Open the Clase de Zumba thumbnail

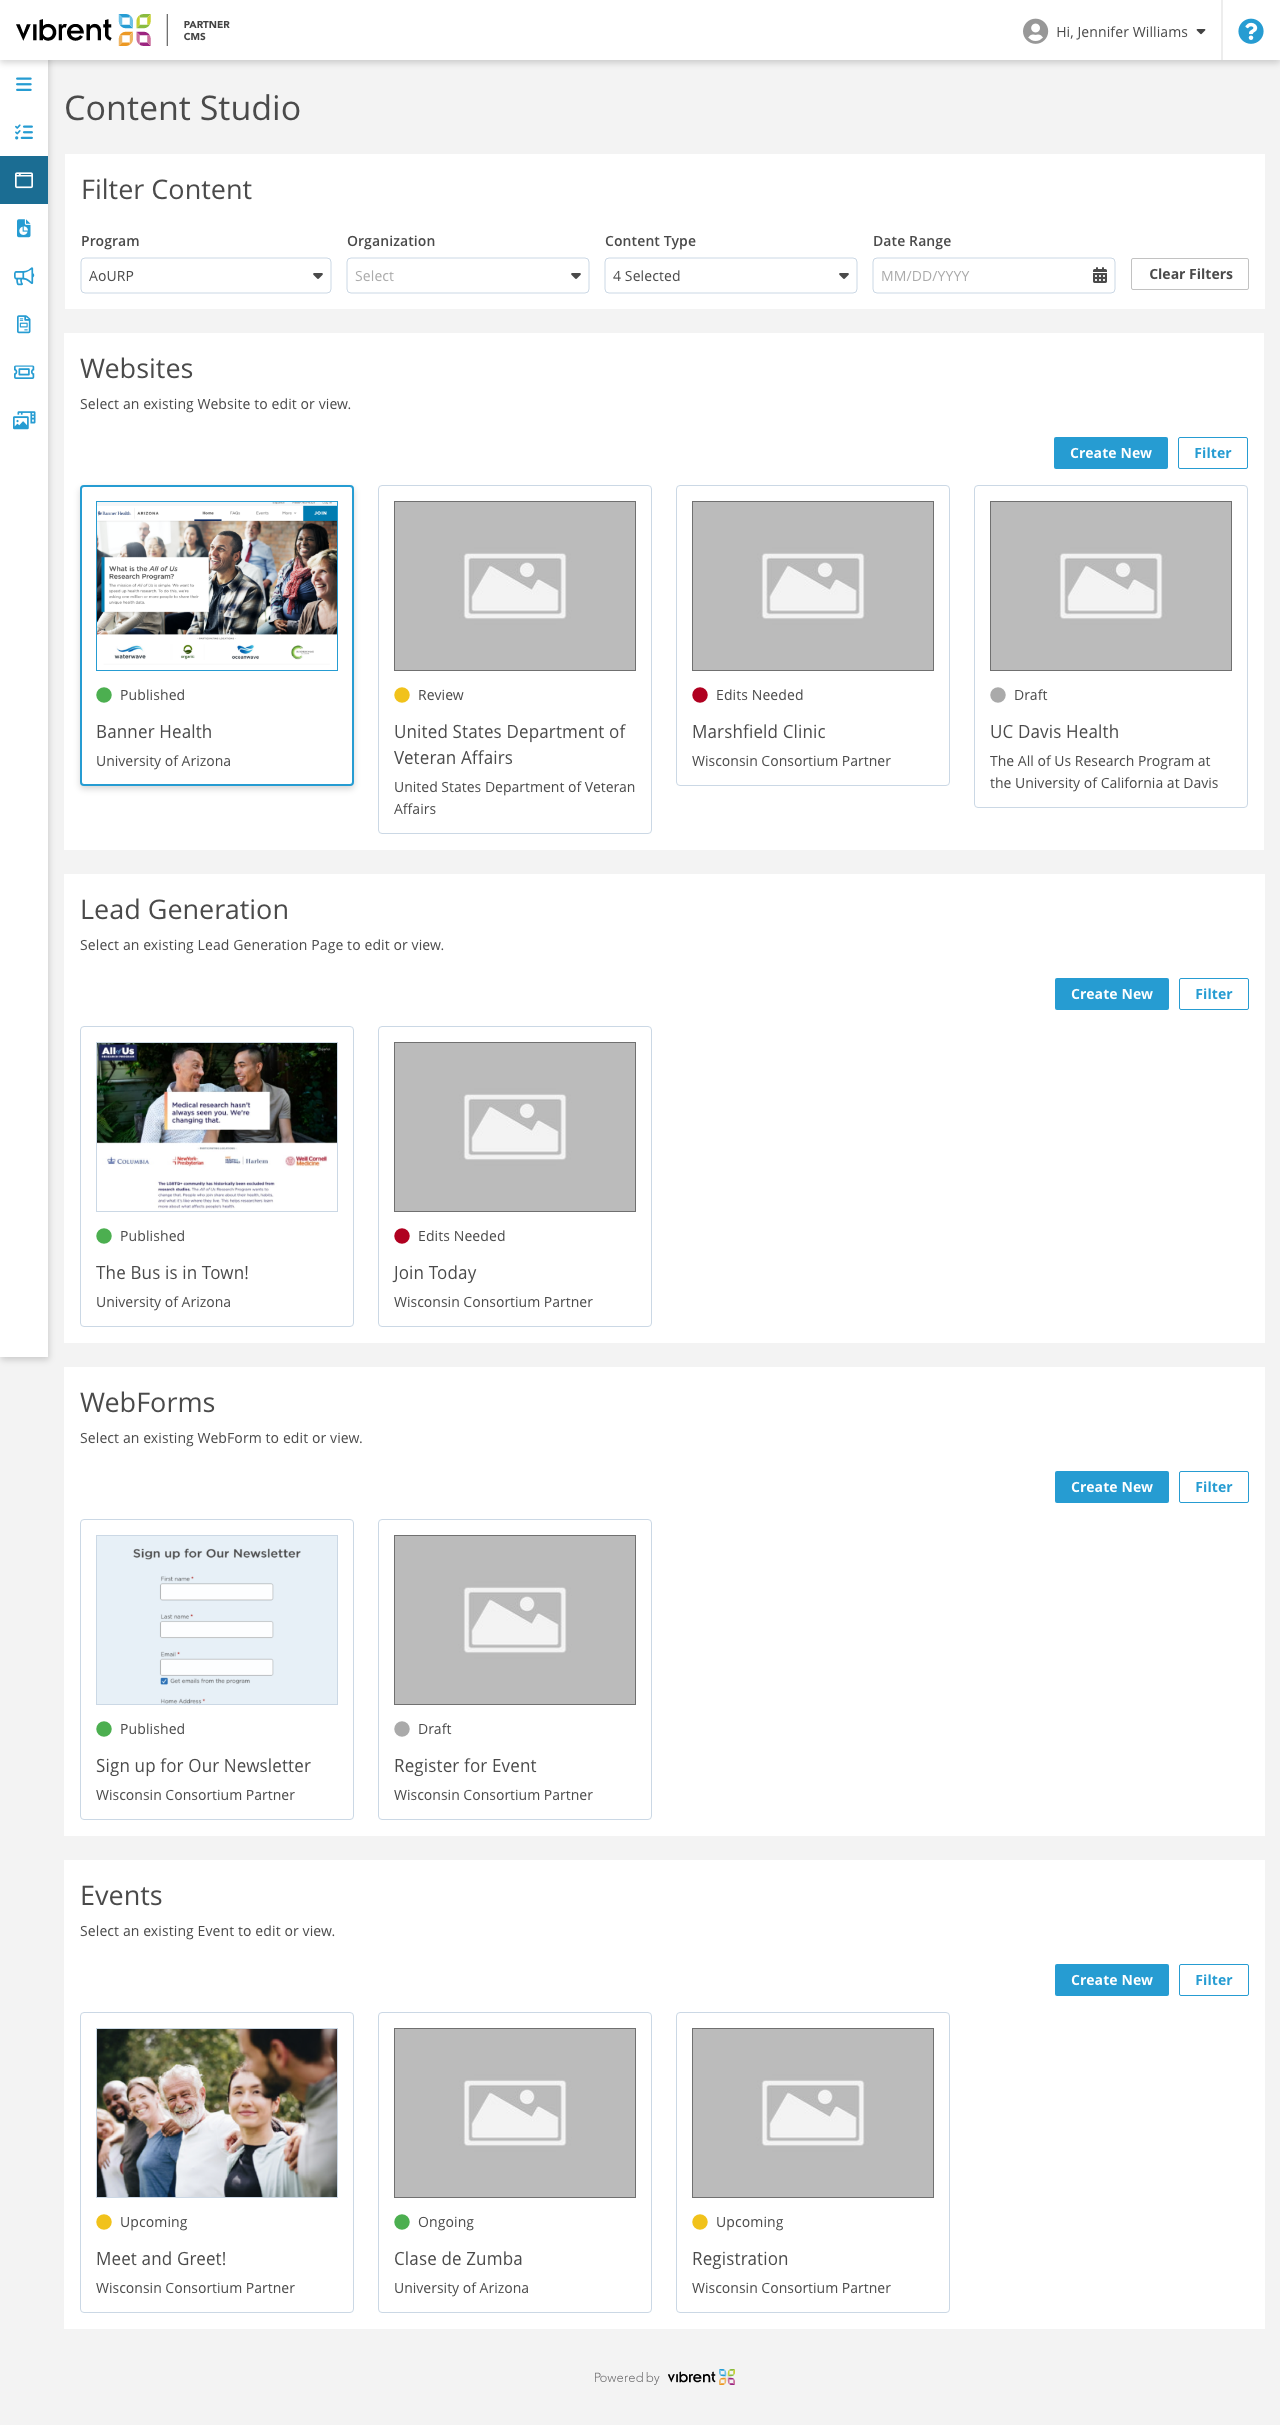(x=515, y=2113)
